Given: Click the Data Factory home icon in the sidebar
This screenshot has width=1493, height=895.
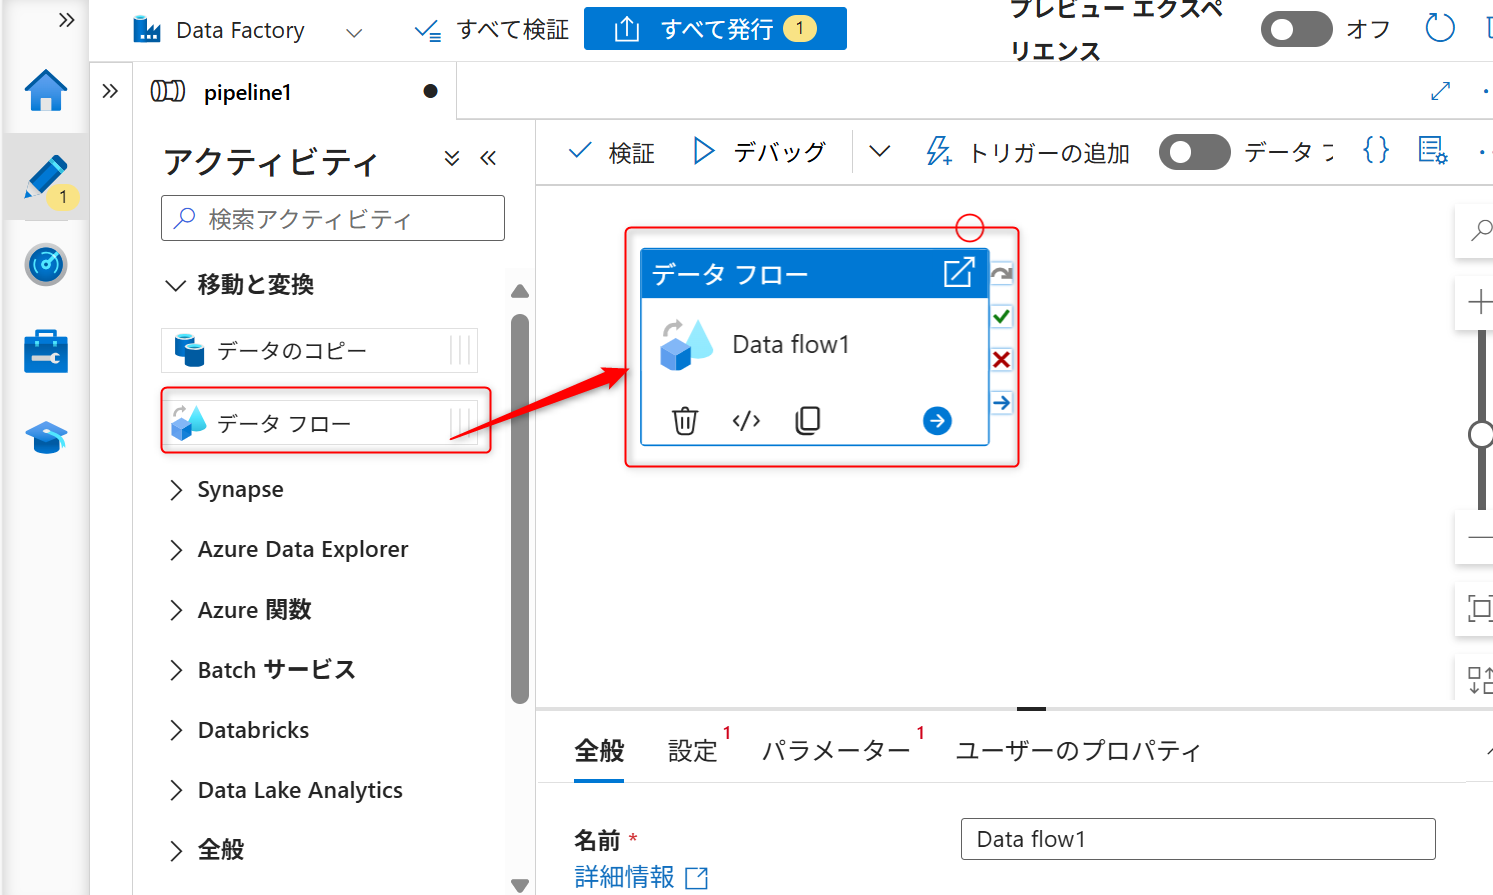Looking at the screenshot, I should pyautogui.click(x=45, y=90).
